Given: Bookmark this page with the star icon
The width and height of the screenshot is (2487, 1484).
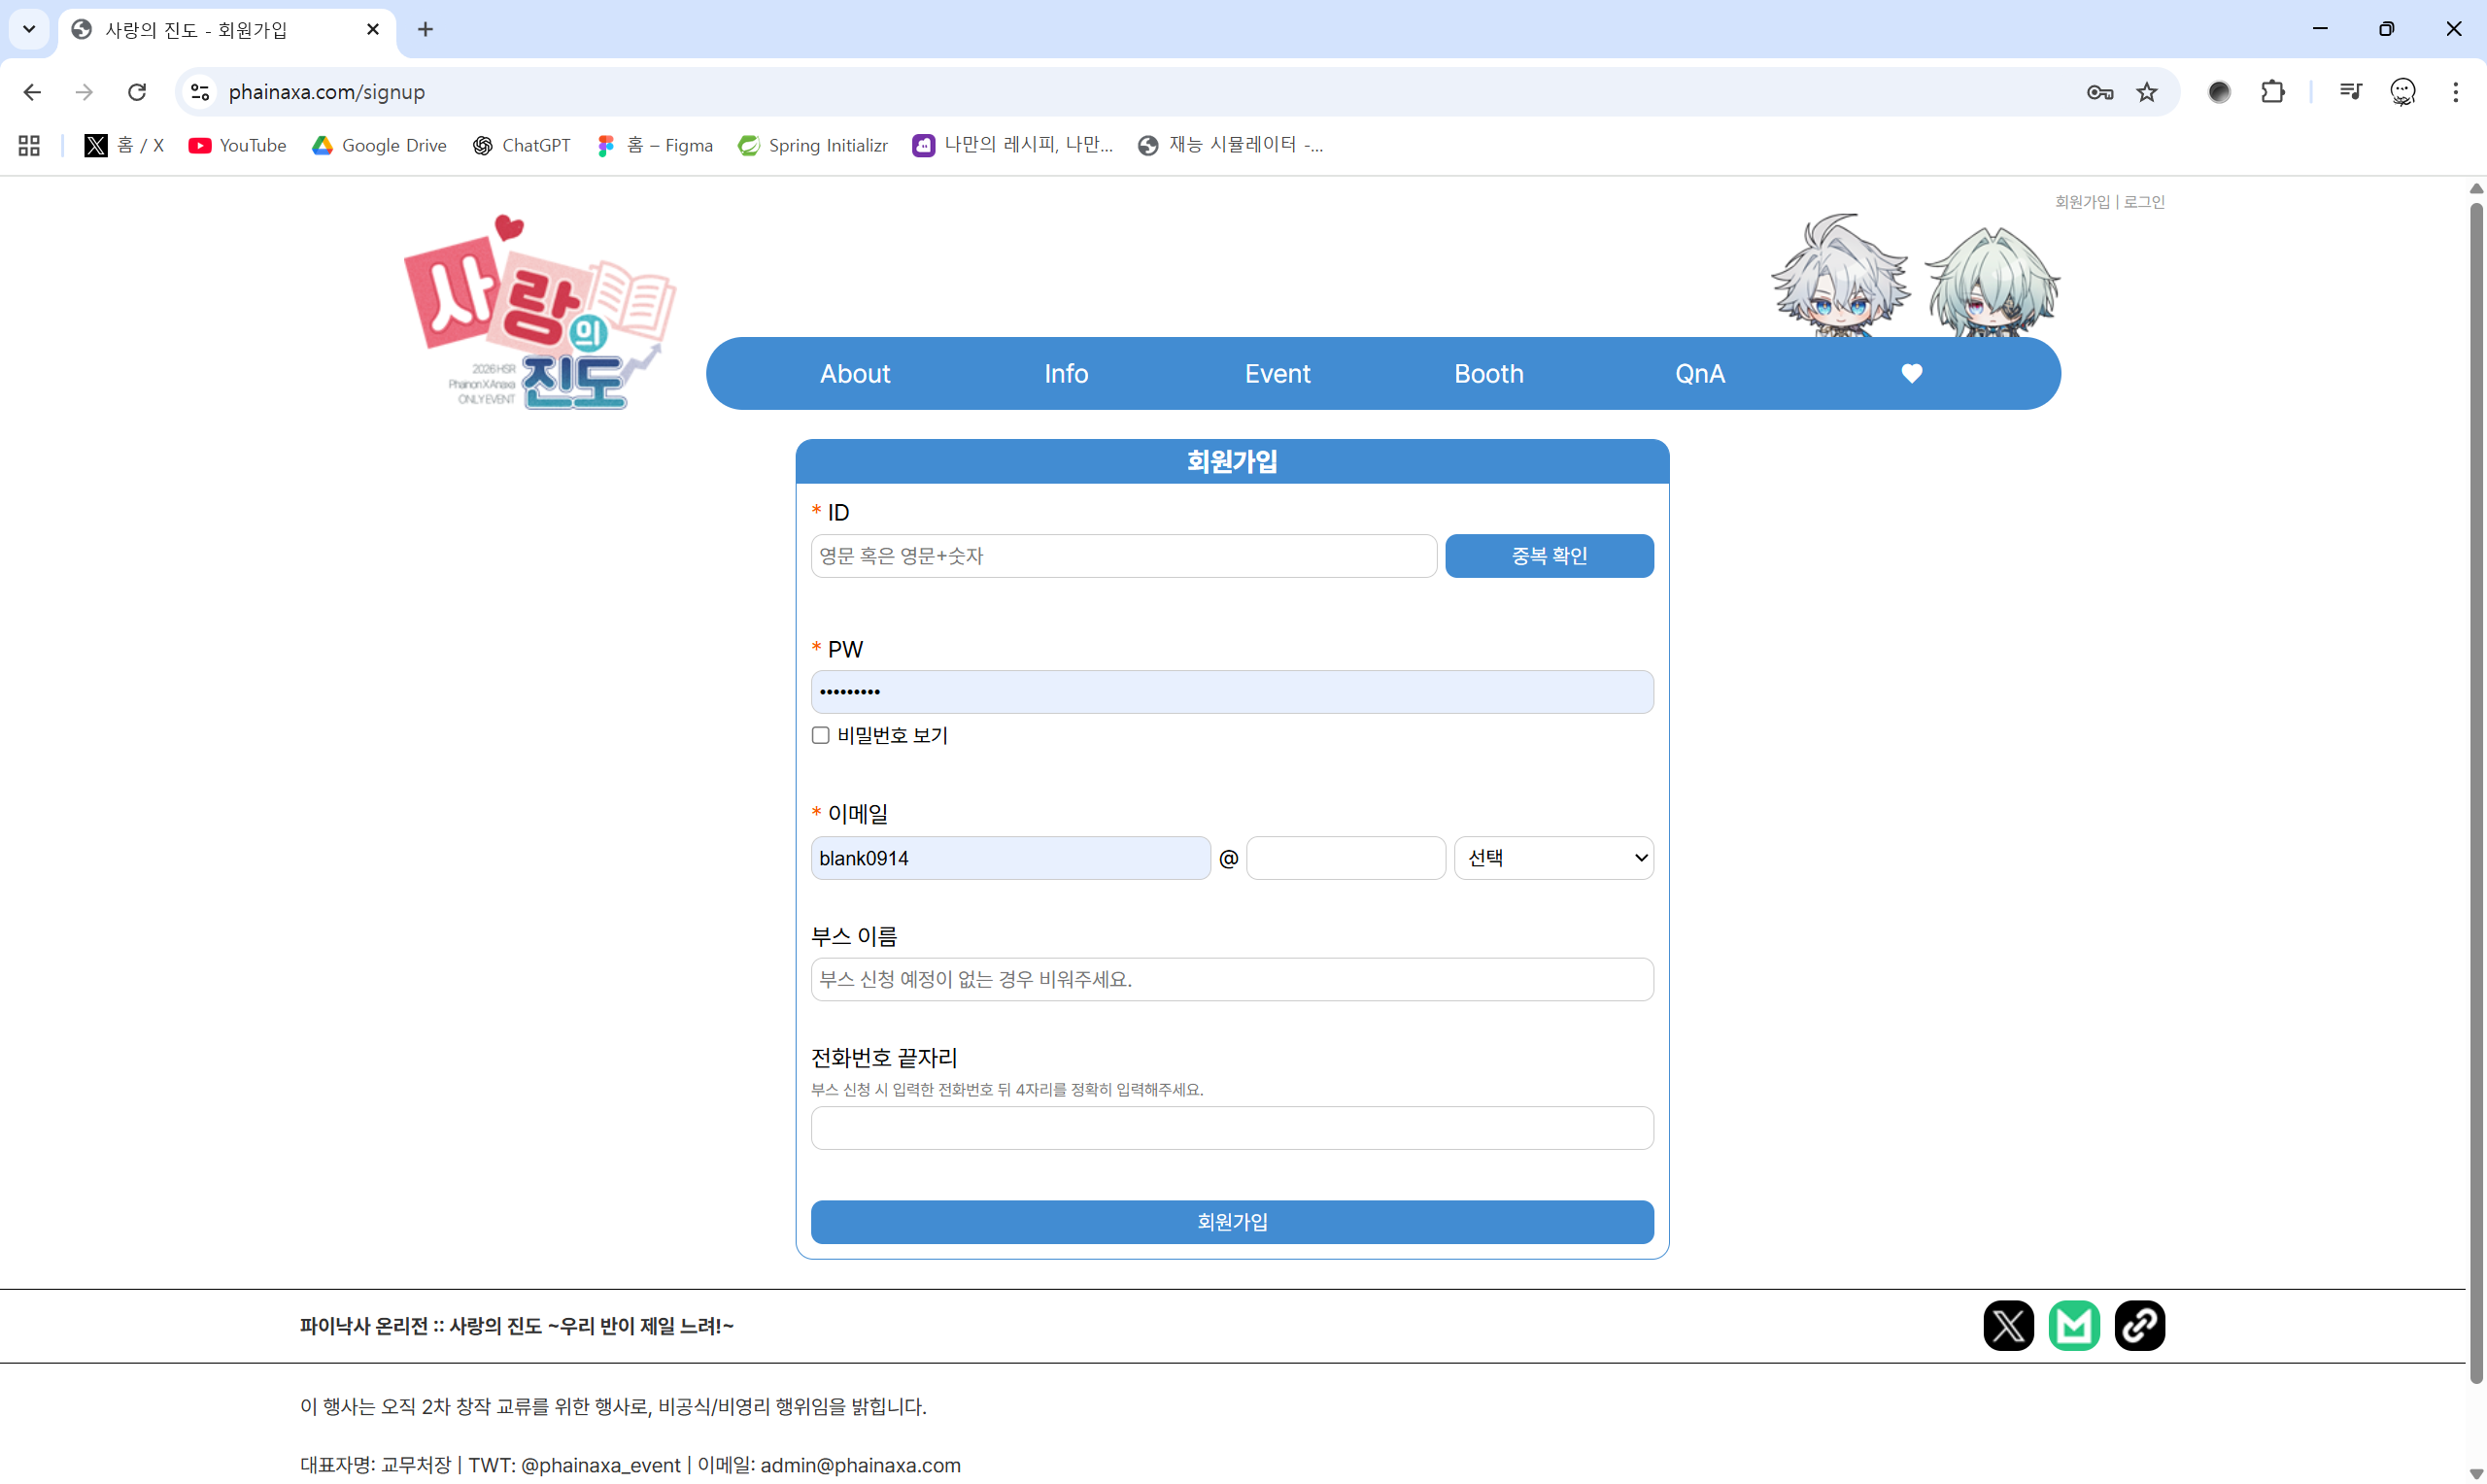Looking at the screenshot, I should coord(2146,92).
